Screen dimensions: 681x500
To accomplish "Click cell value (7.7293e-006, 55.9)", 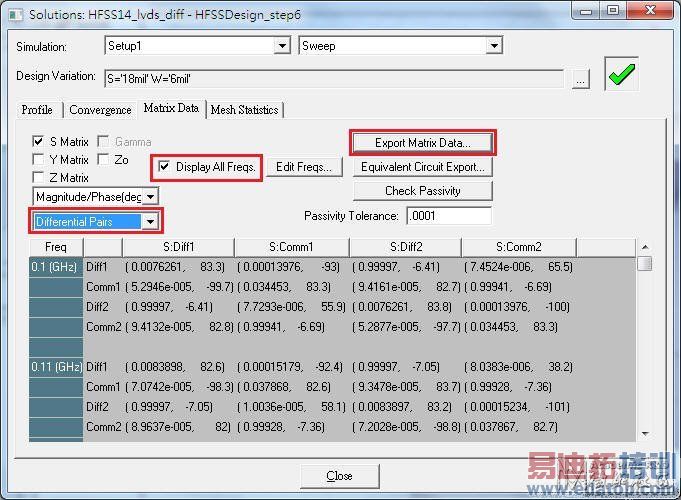I will tap(291, 307).
